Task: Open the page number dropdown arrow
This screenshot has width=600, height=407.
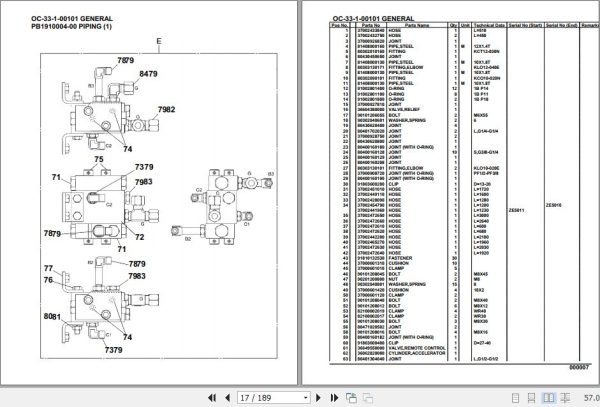Action: [x=305, y=398]
